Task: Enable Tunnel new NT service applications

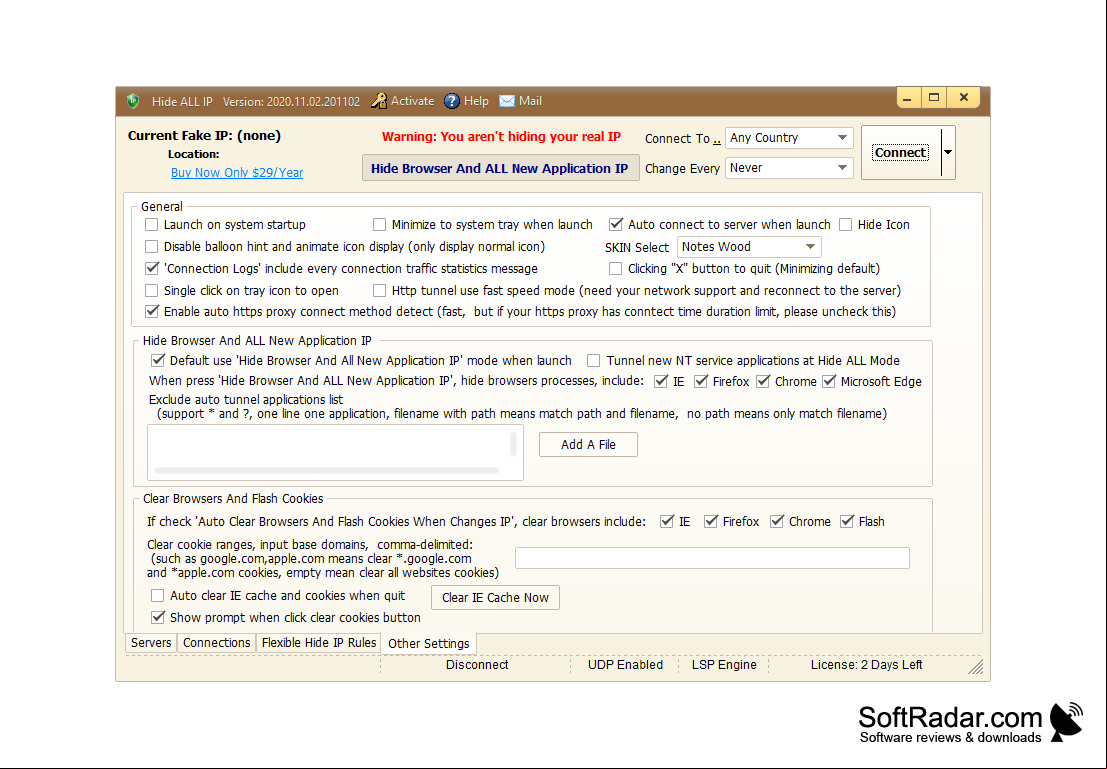Action: pyautogui.click(x=594, y=361)
